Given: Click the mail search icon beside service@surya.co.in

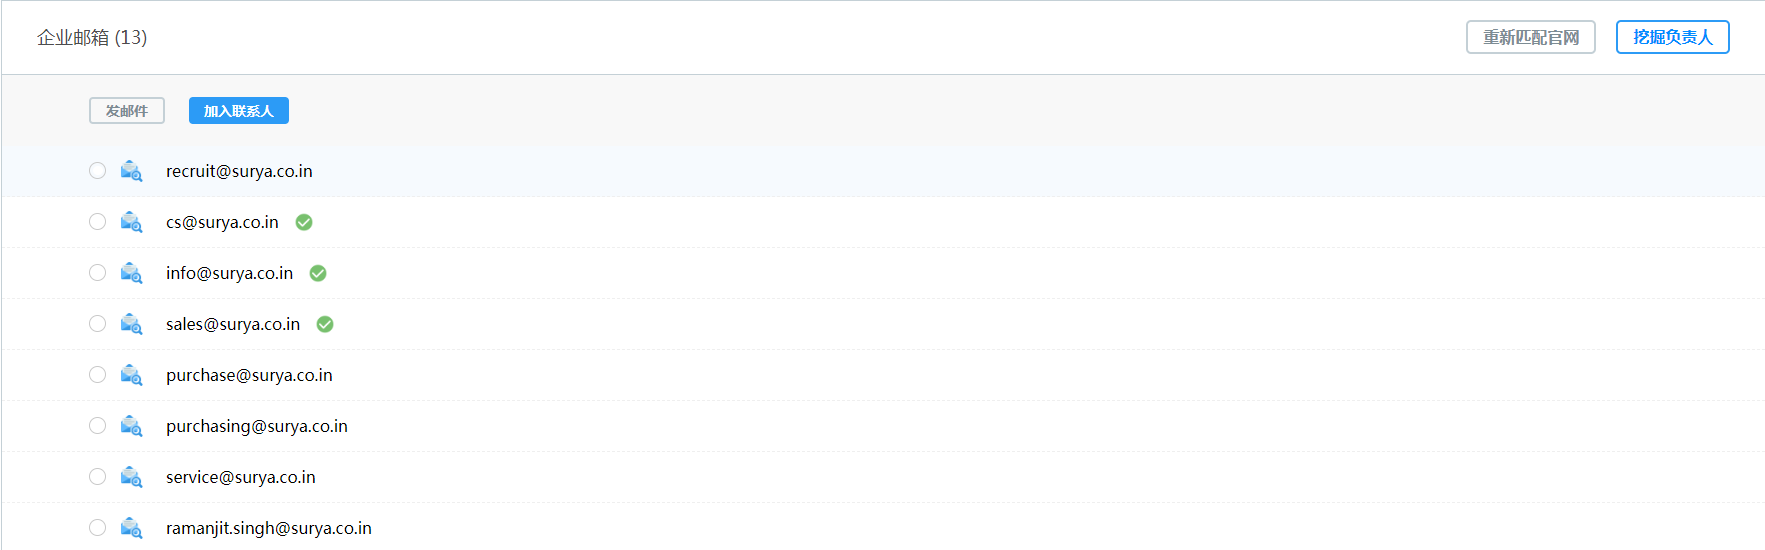Looking at the screenshot, I should tap(131, 477).
